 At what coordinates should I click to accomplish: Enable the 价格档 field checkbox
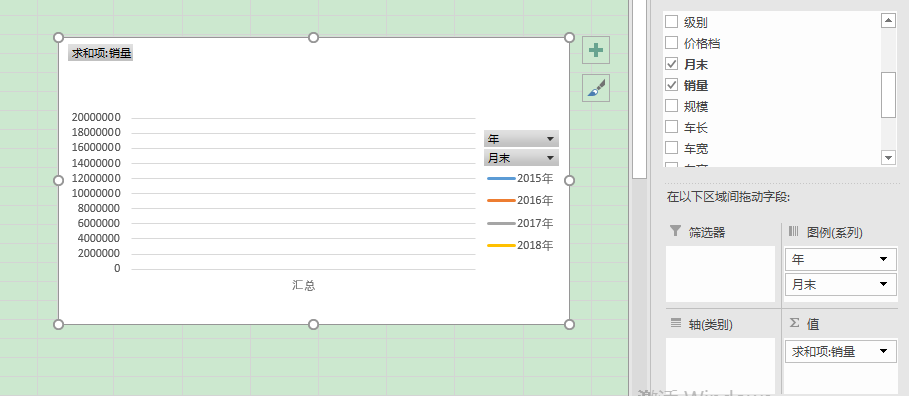click(671, 43)
